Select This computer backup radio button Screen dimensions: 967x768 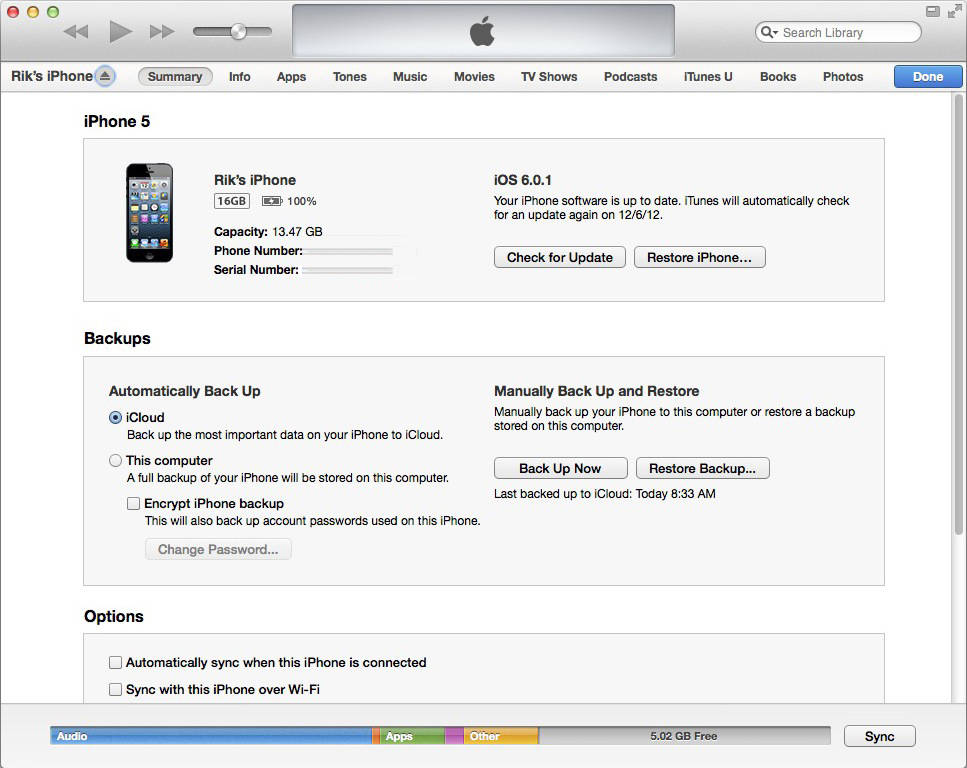pos(115,461)
